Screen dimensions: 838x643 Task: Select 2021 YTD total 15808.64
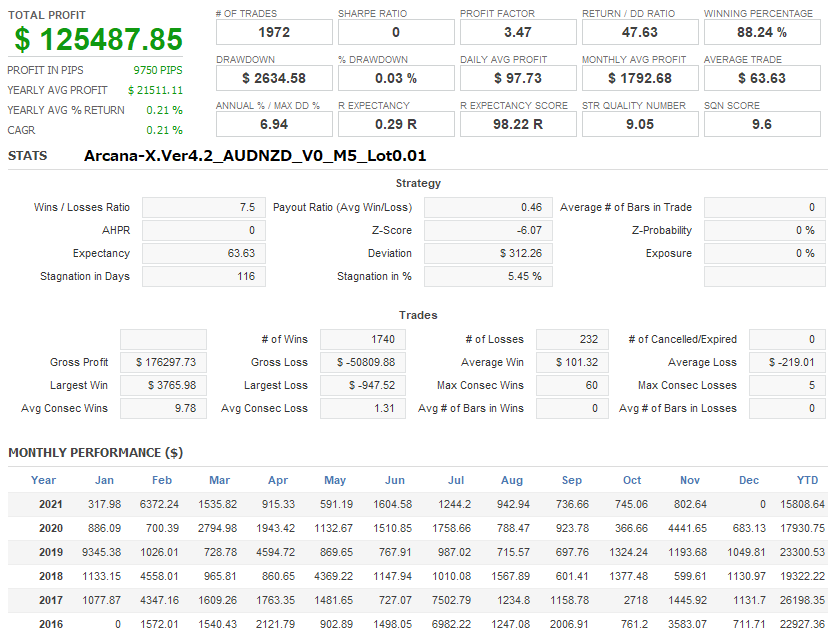point(802,504)
